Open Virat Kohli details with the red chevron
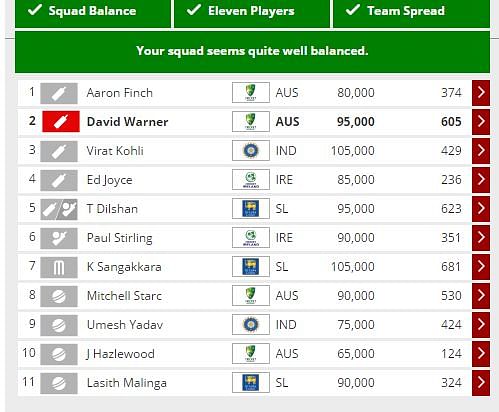The width and height of the screenshot is (499, 412). click(481, 150)
